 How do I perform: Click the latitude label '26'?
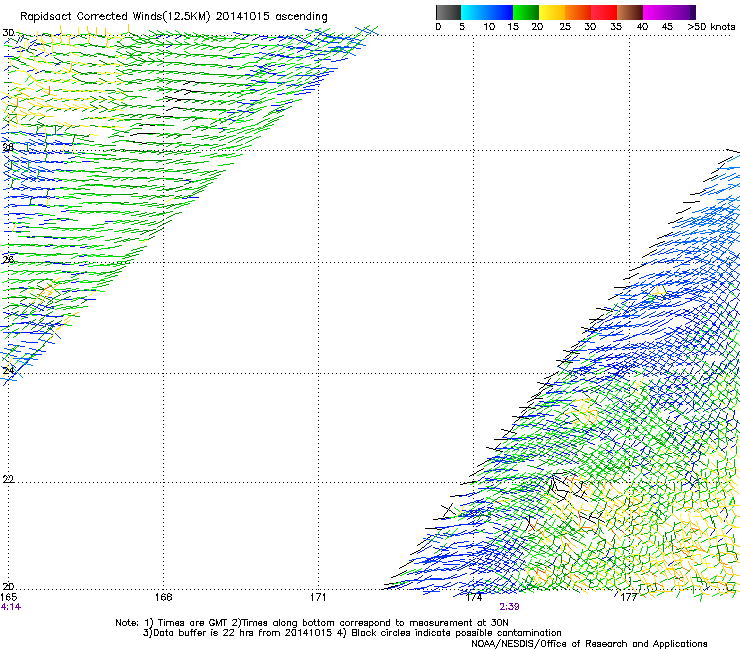click(x=8, y=259)
